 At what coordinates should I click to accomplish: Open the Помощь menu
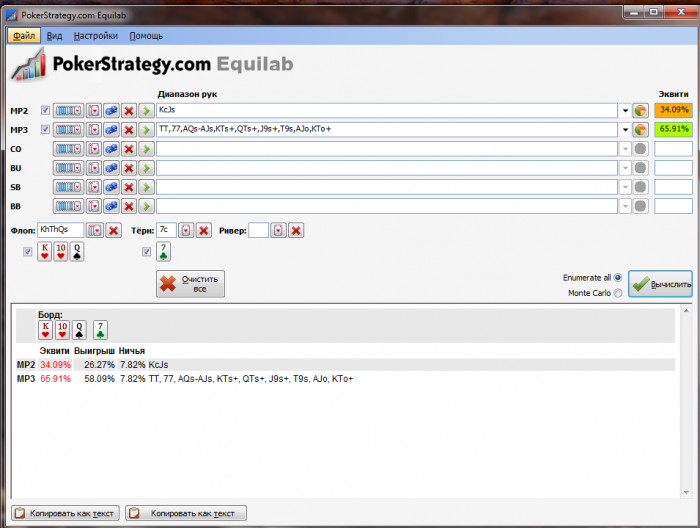pos(146,36)
